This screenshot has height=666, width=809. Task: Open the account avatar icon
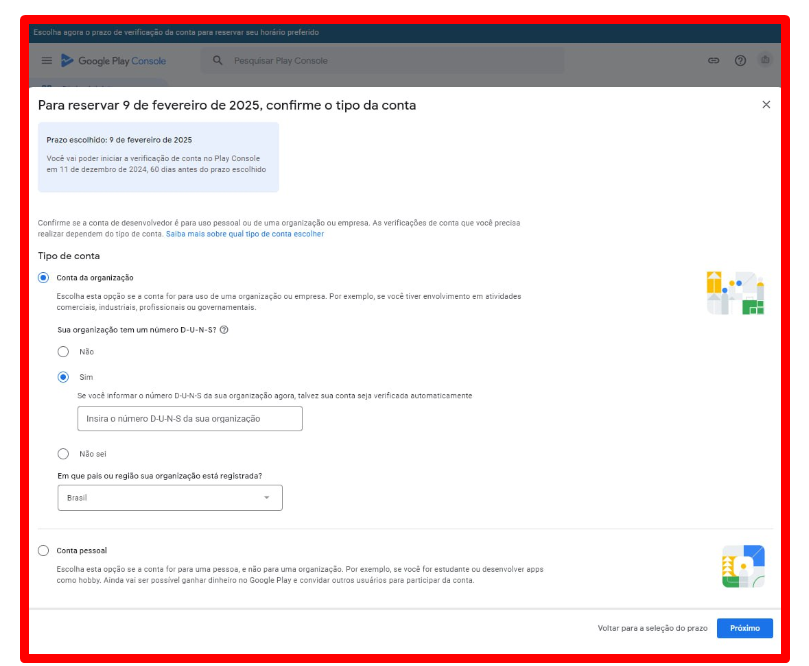click(x=765, y=61)
